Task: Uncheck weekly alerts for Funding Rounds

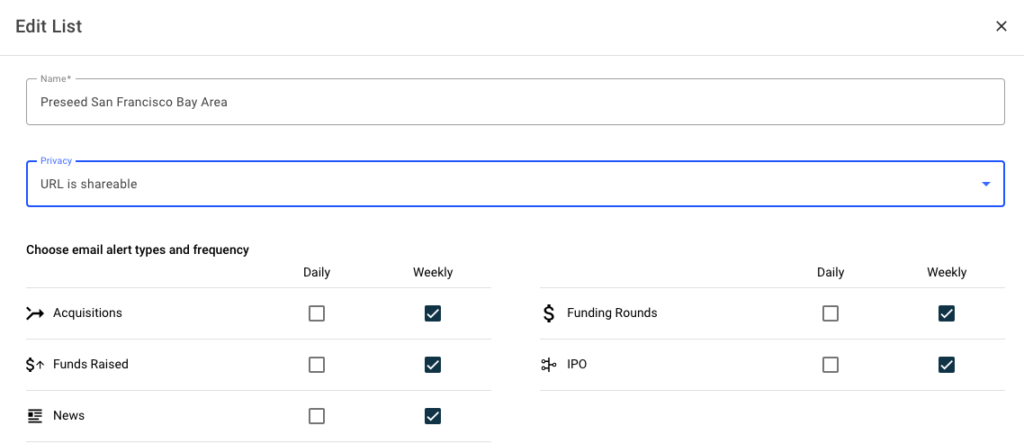Action: coord(946,314)
